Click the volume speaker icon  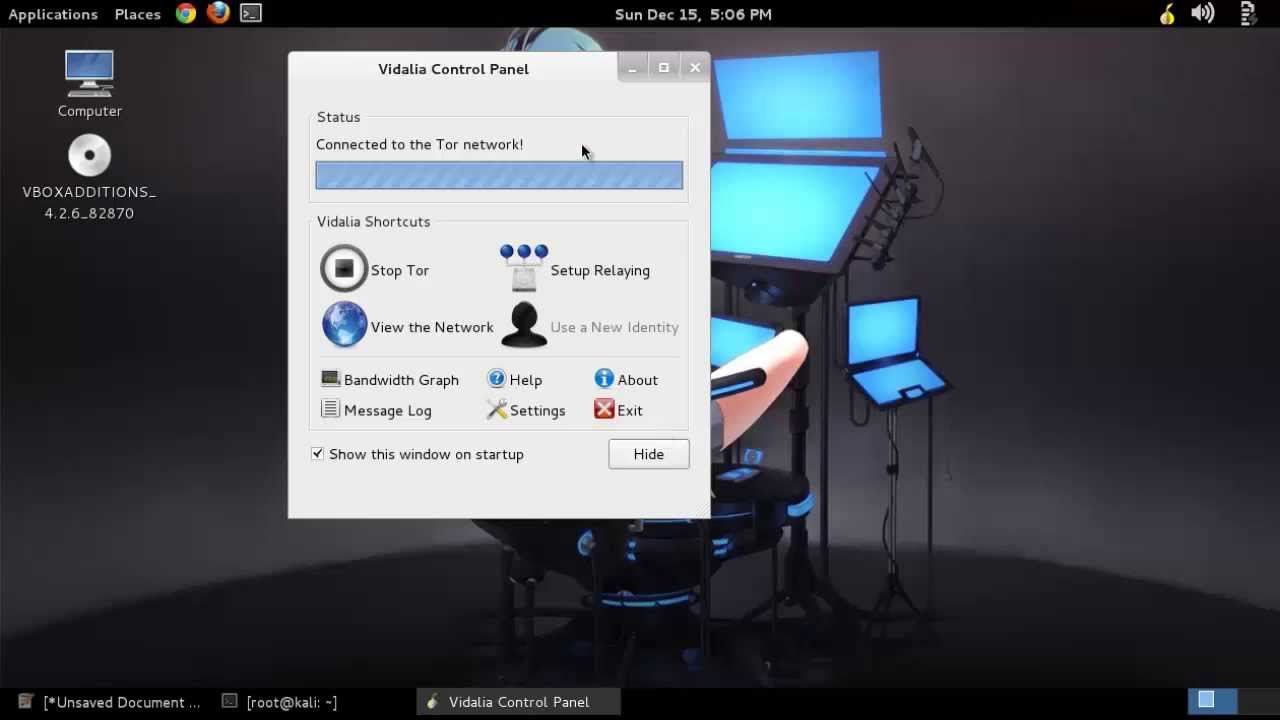coord(1203,13)
